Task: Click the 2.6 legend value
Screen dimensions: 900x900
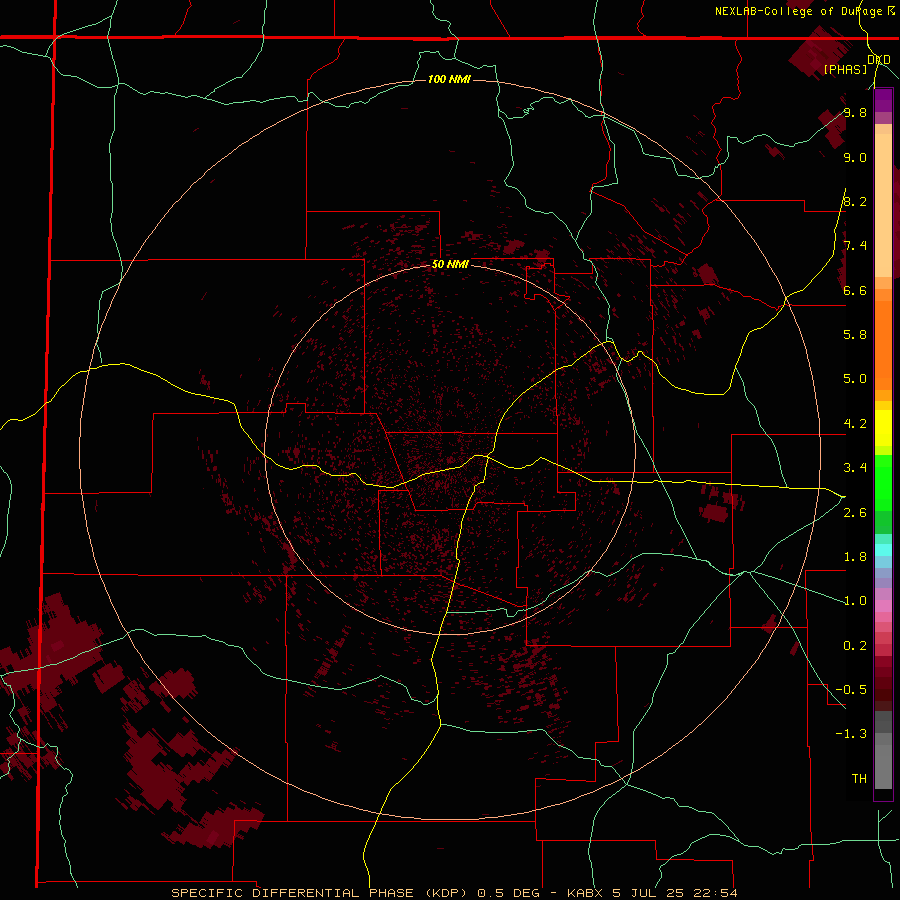Action: coord(855,513)
